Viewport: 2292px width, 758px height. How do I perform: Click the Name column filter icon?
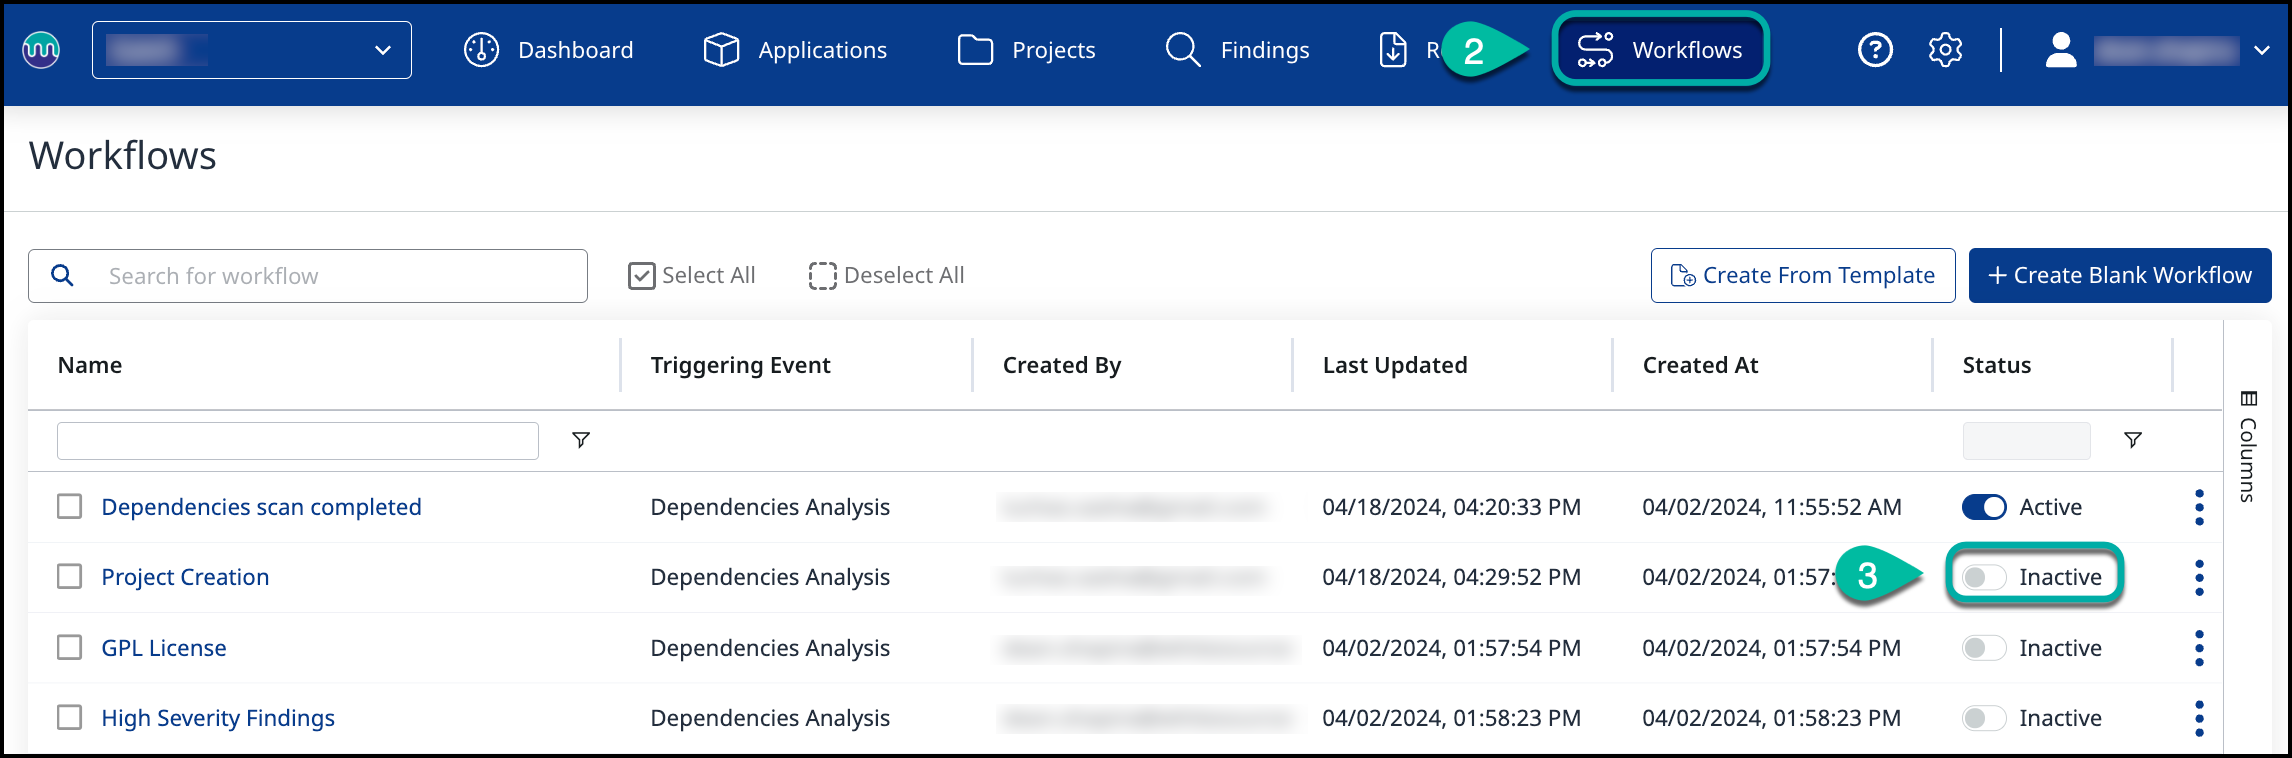click(x=580, y=440)
